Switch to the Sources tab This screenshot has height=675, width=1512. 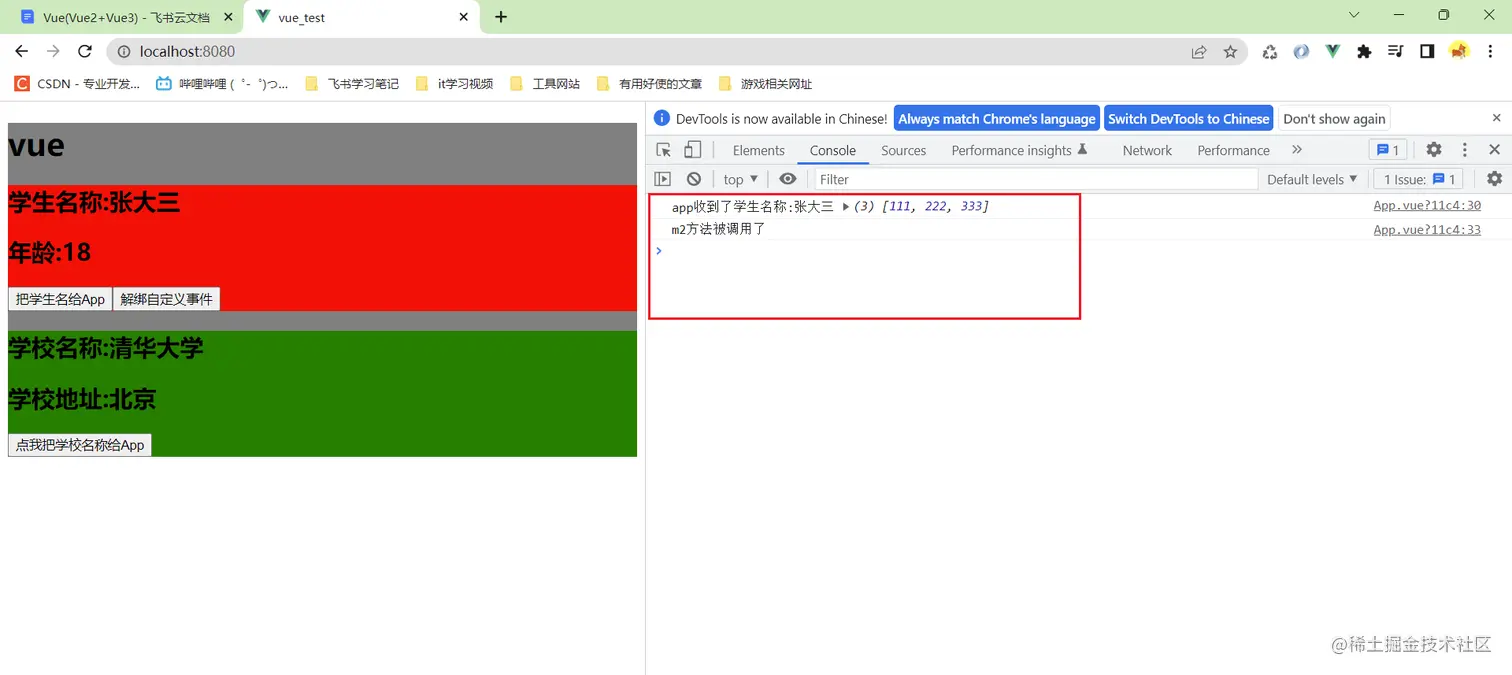tap(904, 150)
